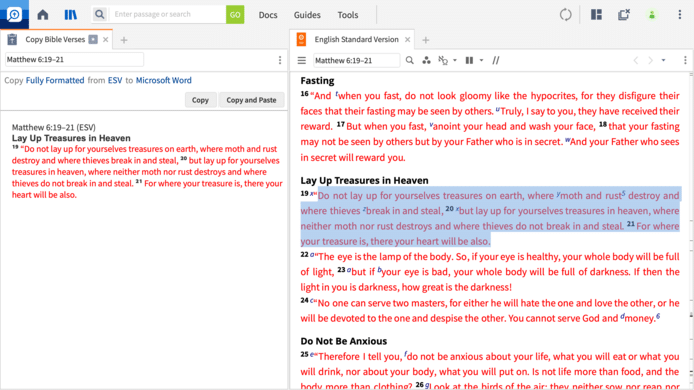Viewport: 694px width, 390px height.
Task: Expand the navigation history dropdown
Action: coord(663,61)
